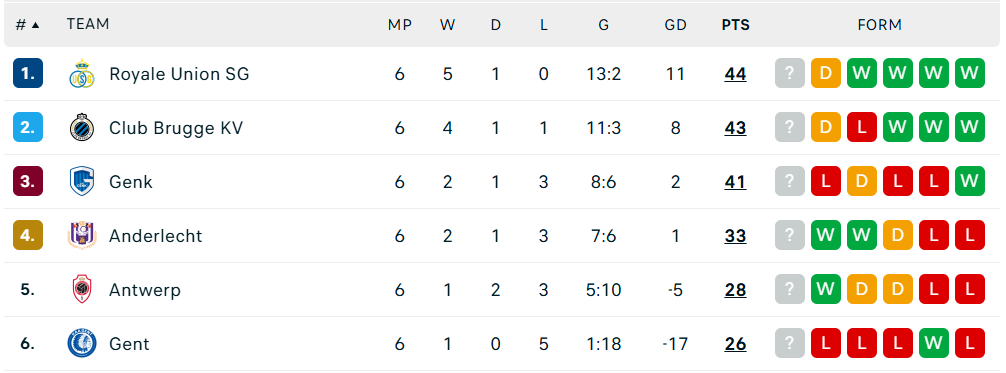Screen dimensions: 1006x373
Task: Click the W wins column header
Action: tap(447, 25)
